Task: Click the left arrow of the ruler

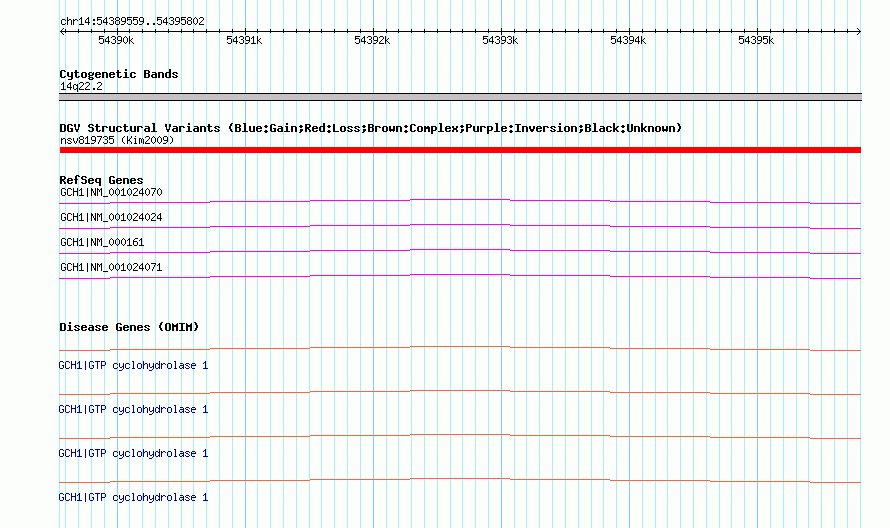Action: (62, 31)
